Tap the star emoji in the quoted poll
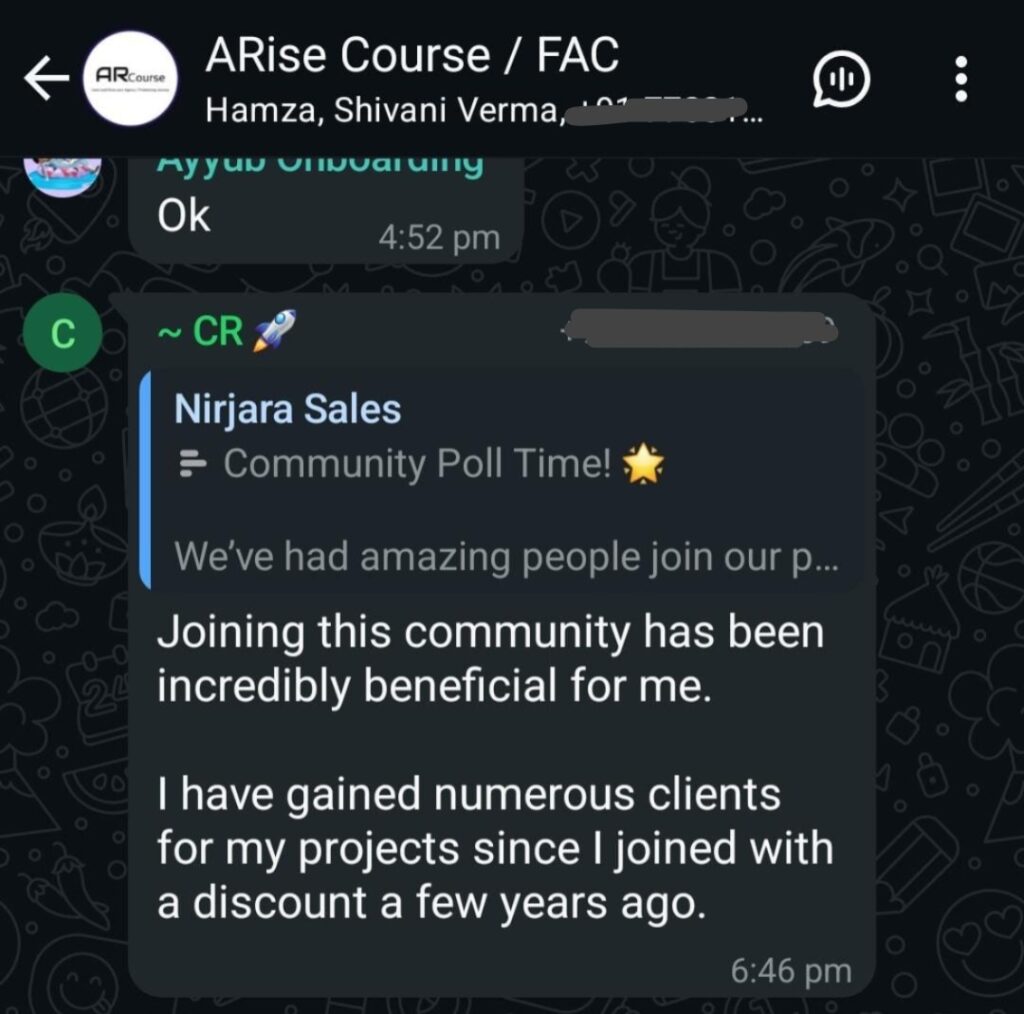 click(x=643, y=464)
